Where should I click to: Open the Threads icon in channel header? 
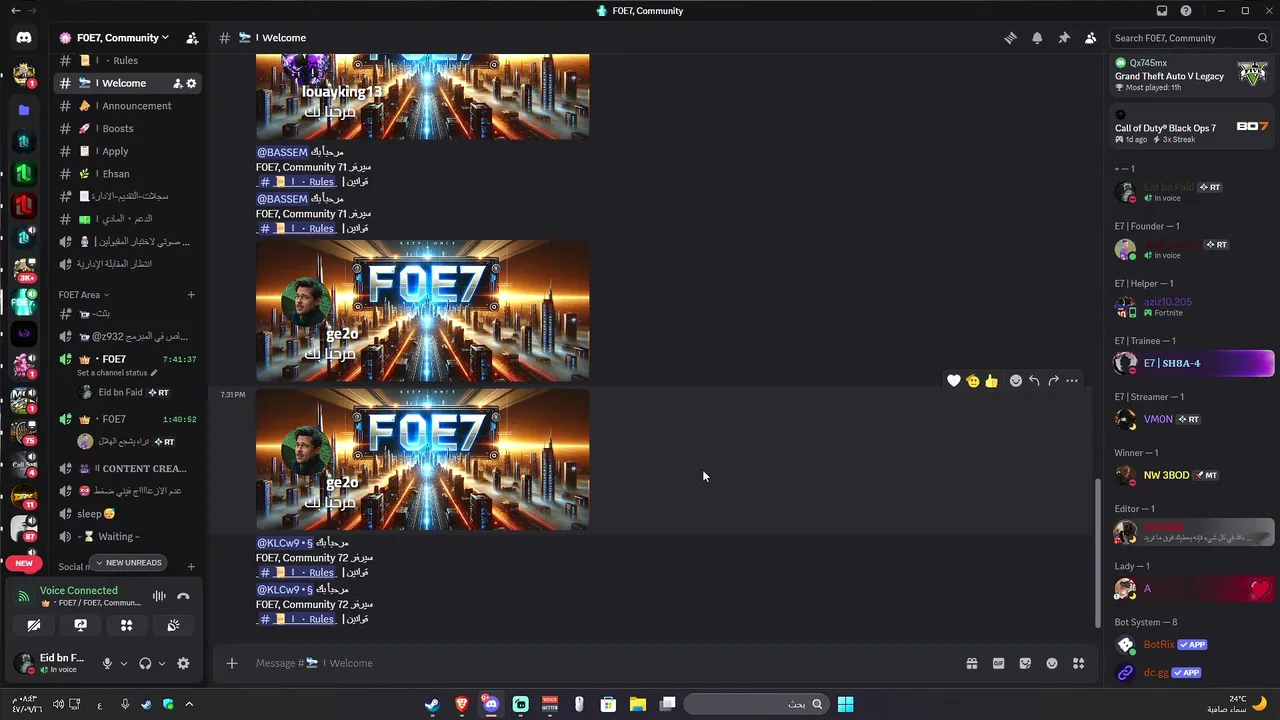pyautogui.click(x=1010, y=38)
